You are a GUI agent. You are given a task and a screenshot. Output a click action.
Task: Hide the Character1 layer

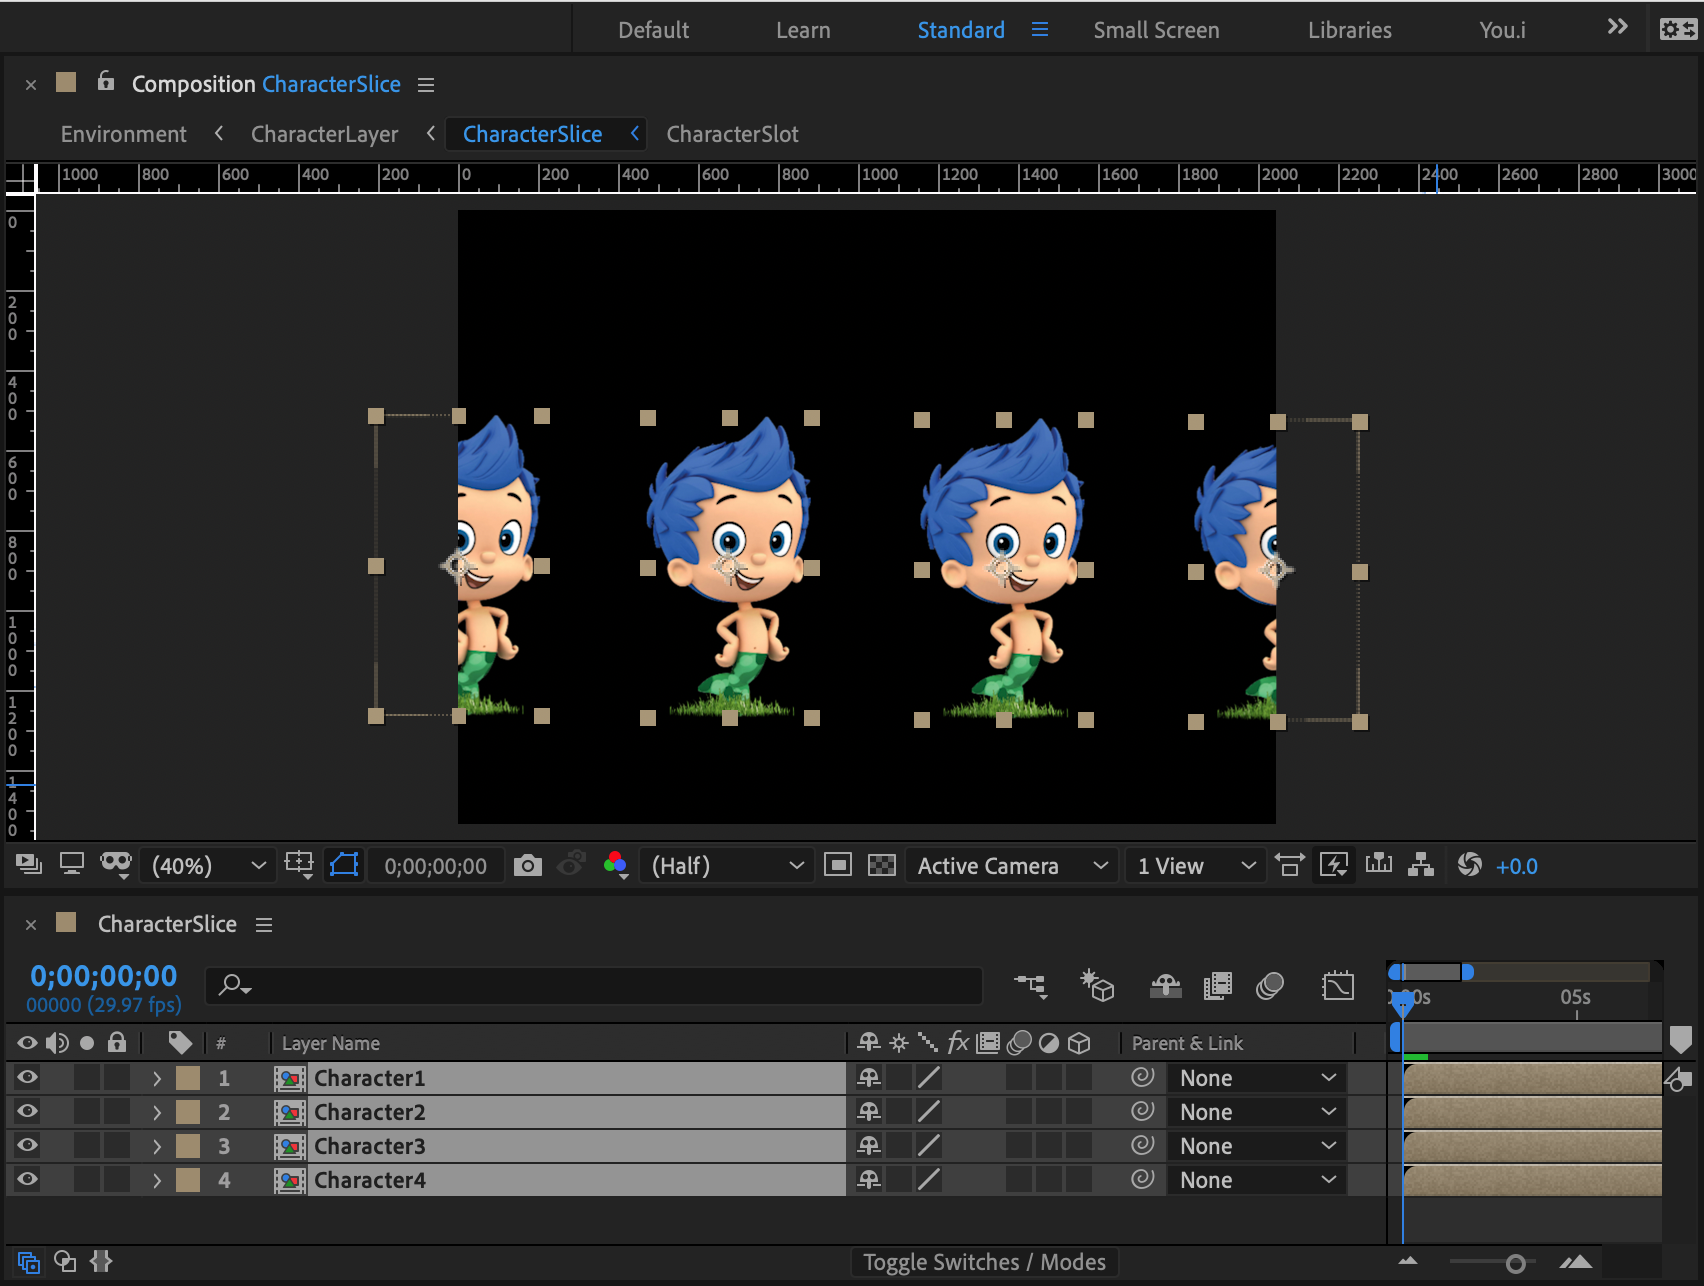coord(27,1077)
